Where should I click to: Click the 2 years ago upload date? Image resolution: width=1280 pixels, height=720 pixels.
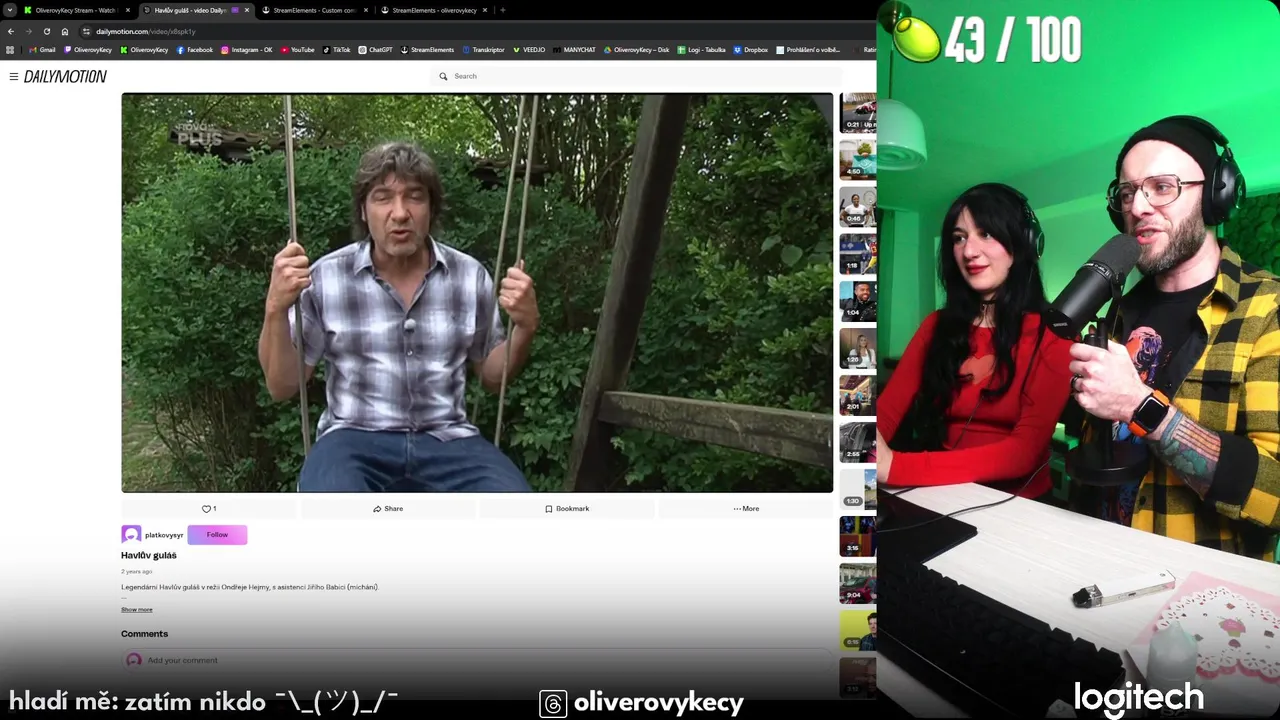click(x=137, y=572)
